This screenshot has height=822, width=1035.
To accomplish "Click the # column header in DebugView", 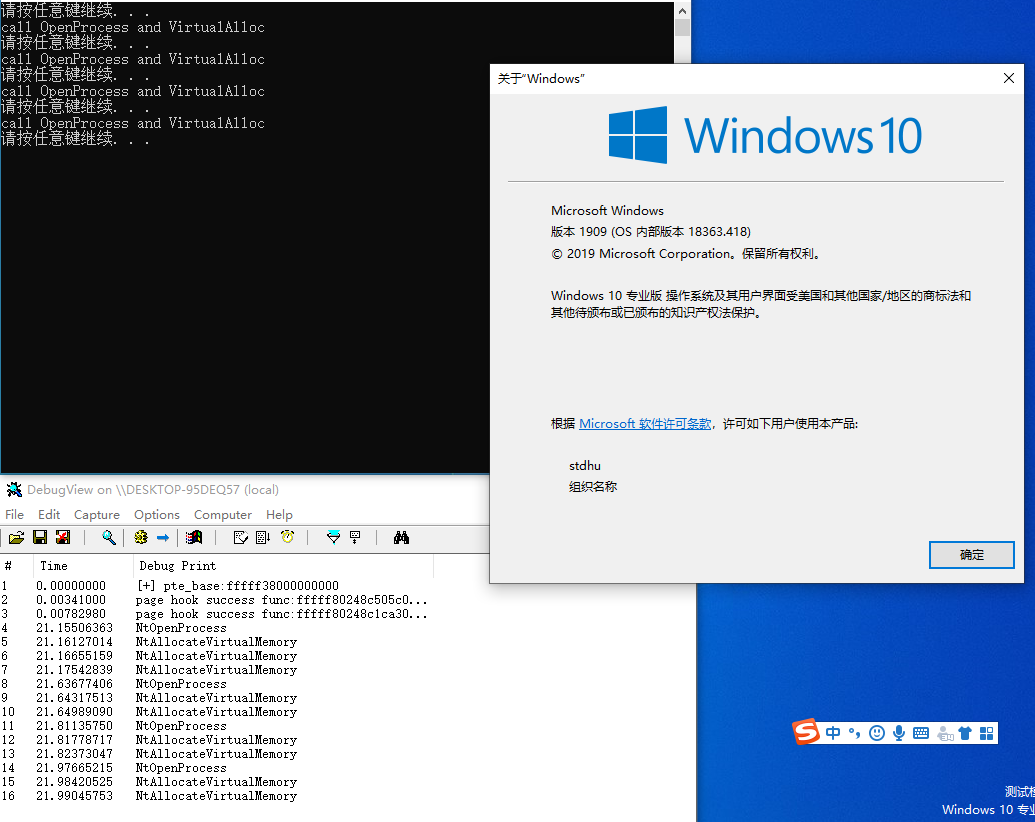I will tap(17, 566).
